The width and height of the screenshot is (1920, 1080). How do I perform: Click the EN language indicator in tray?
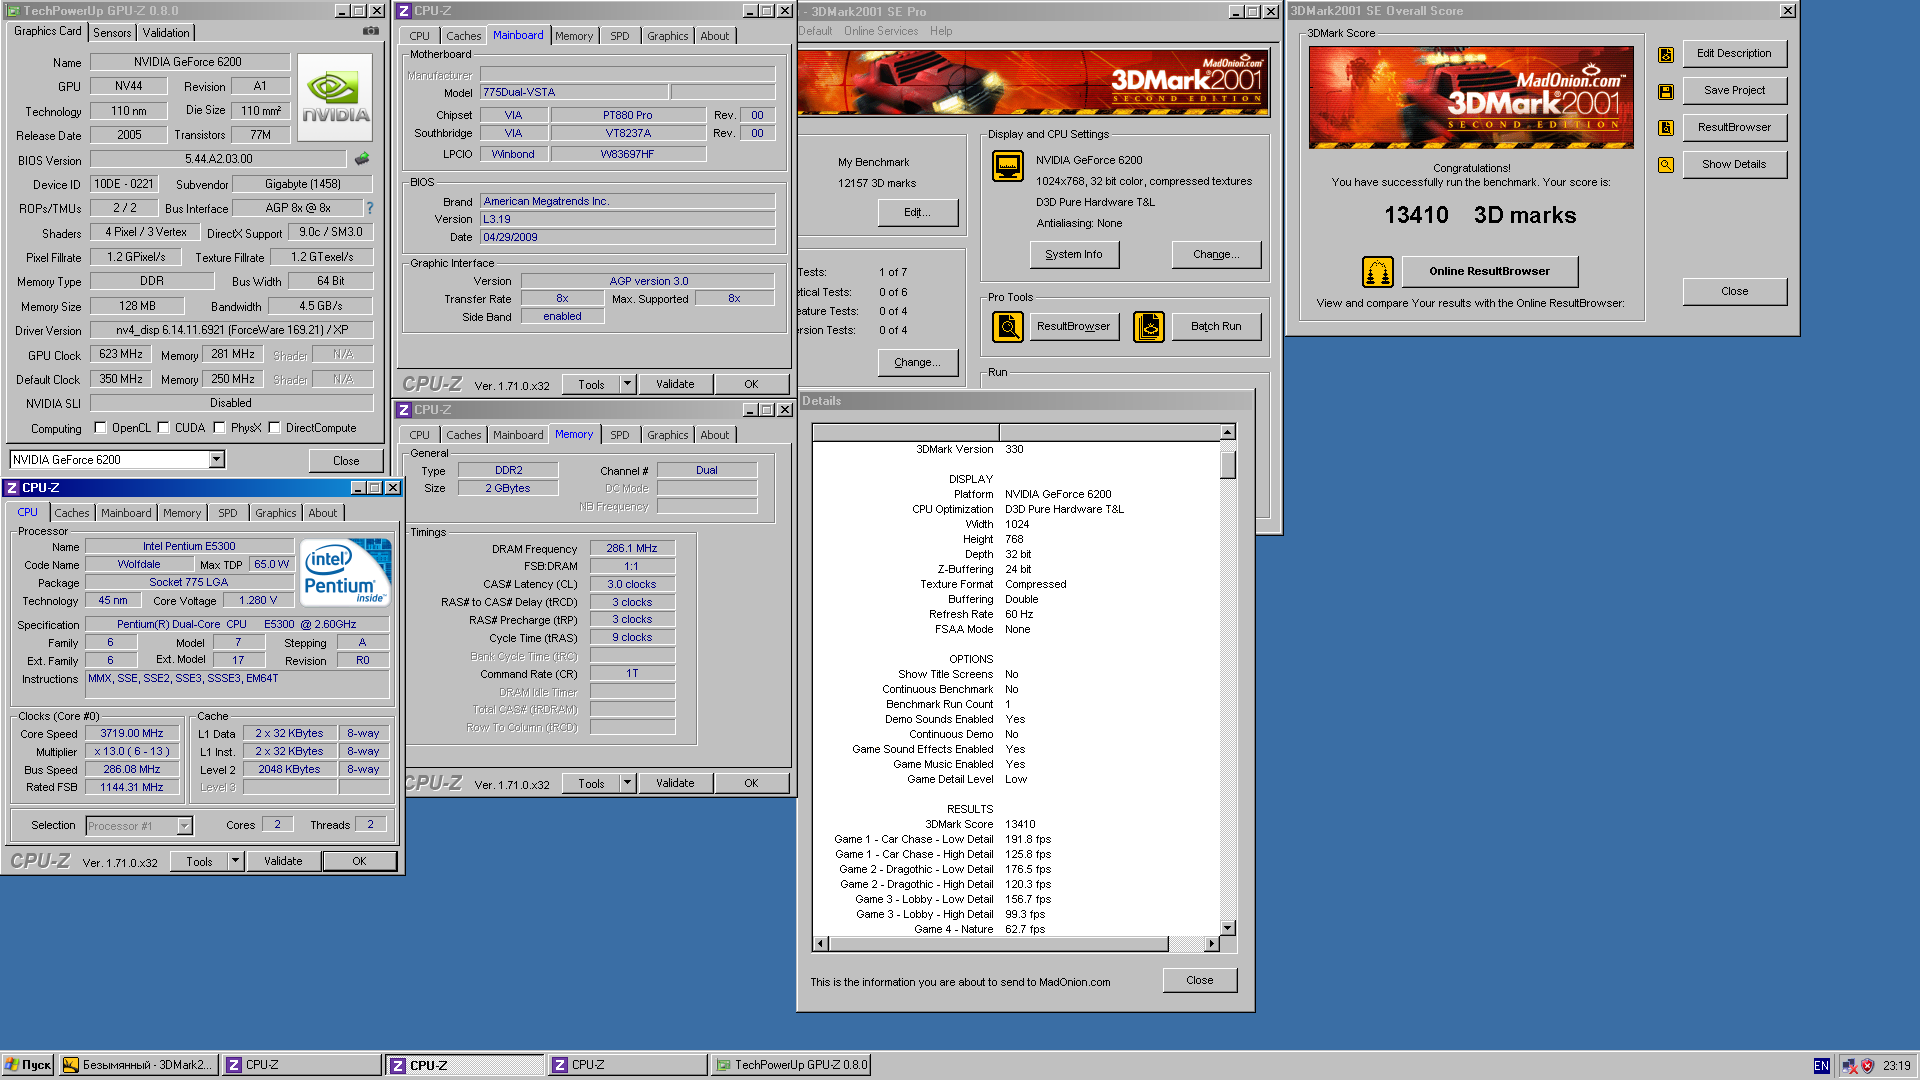(1821, 1066)
